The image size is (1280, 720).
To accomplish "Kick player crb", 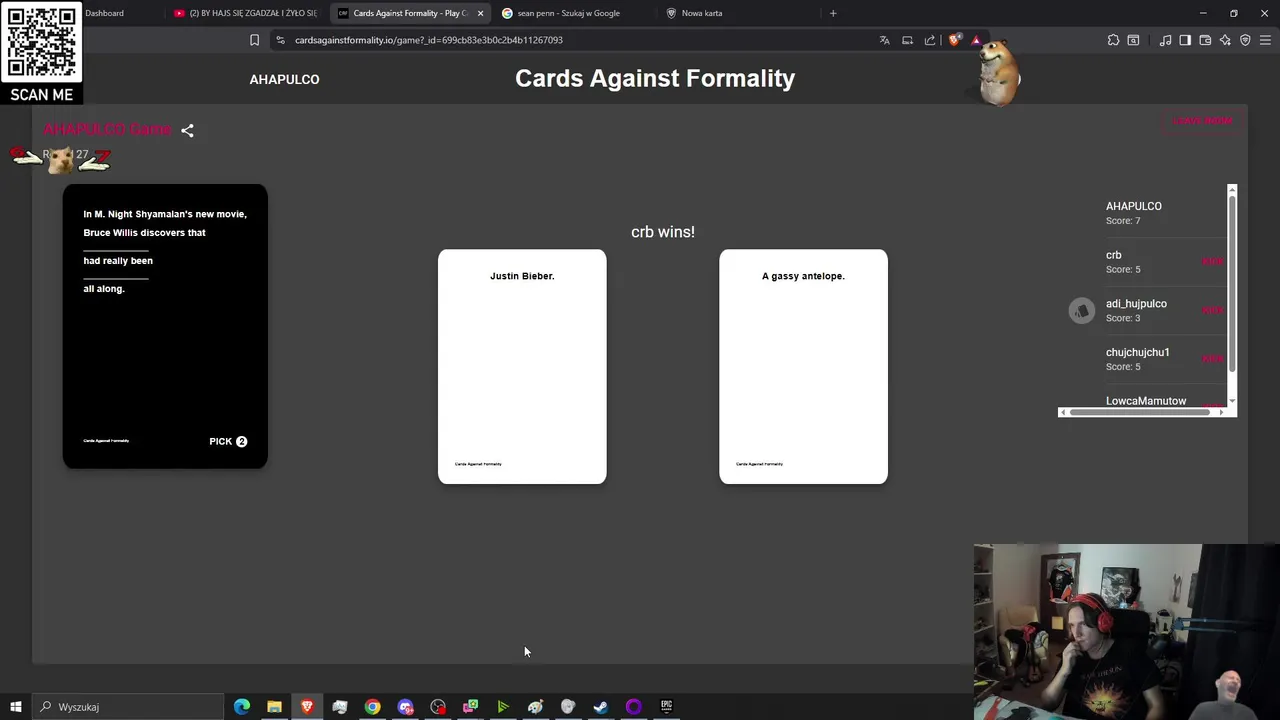I will click(1212, 262).
